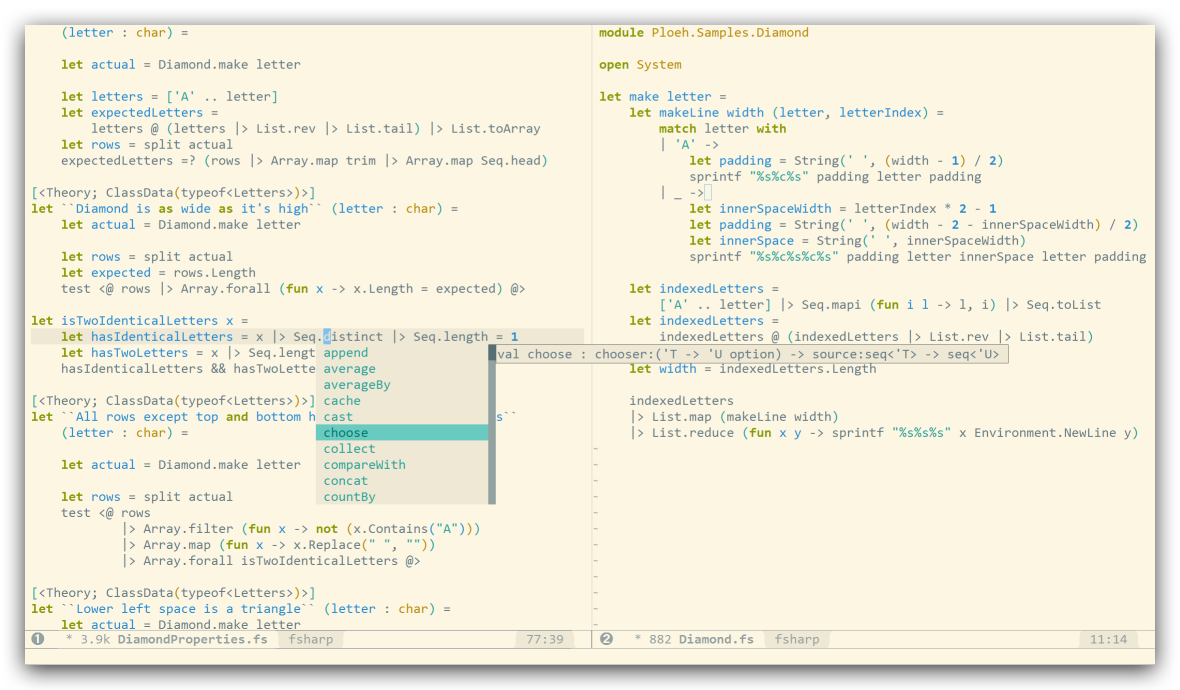Click modified asterisk before DiamondProperties.fs
Viewport: 1180px width, 690px height.
[x=69, y=639]
